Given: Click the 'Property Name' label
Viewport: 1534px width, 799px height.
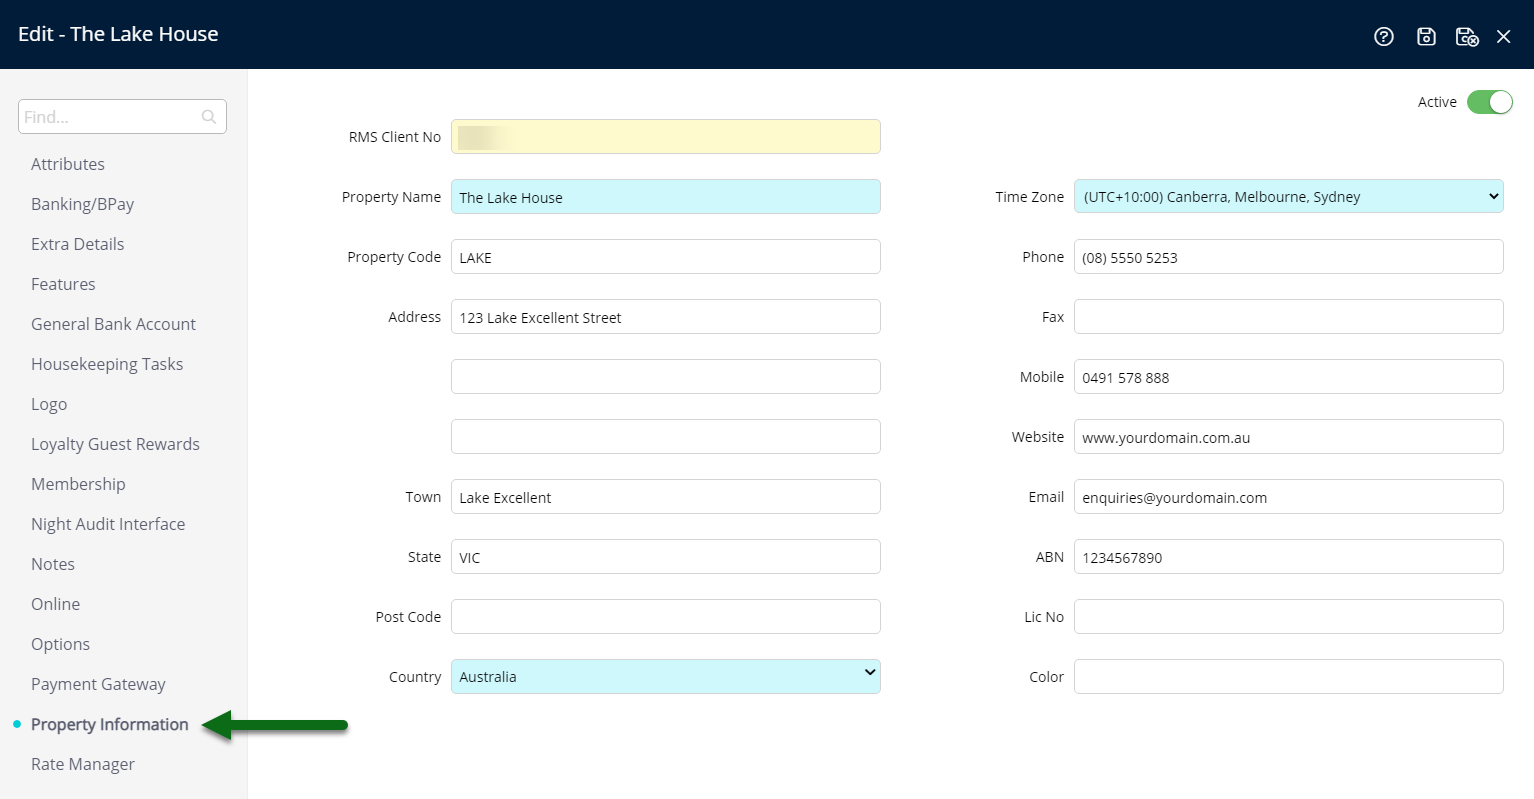Looking at the screenshot, I should point(391,197).
